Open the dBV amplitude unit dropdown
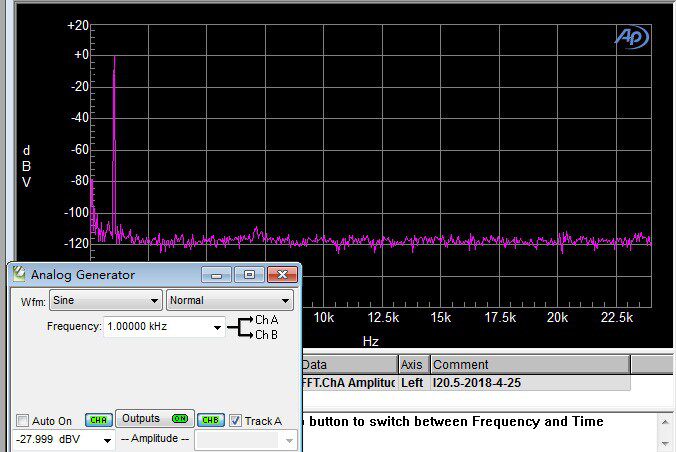Image resolution: width=676 pixels, height=452 pixels. [x=107, y=440]
